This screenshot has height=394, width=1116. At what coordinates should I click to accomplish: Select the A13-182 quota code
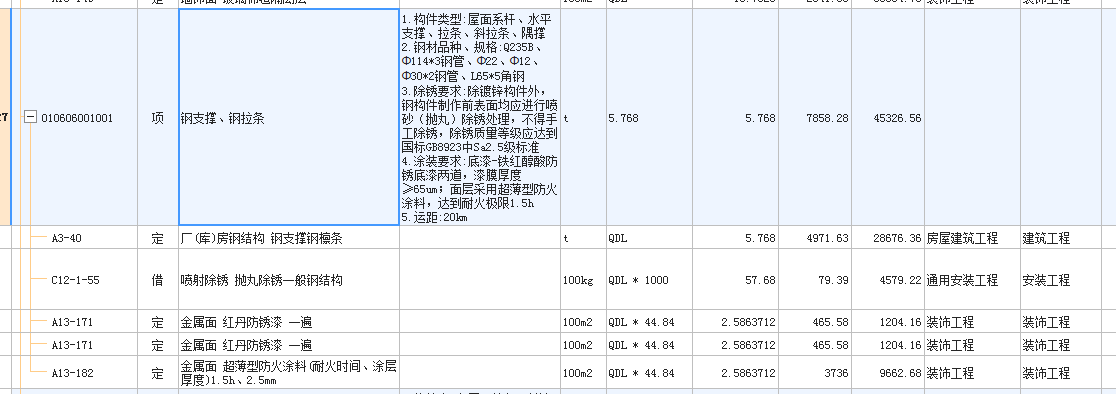coord(72,373)
